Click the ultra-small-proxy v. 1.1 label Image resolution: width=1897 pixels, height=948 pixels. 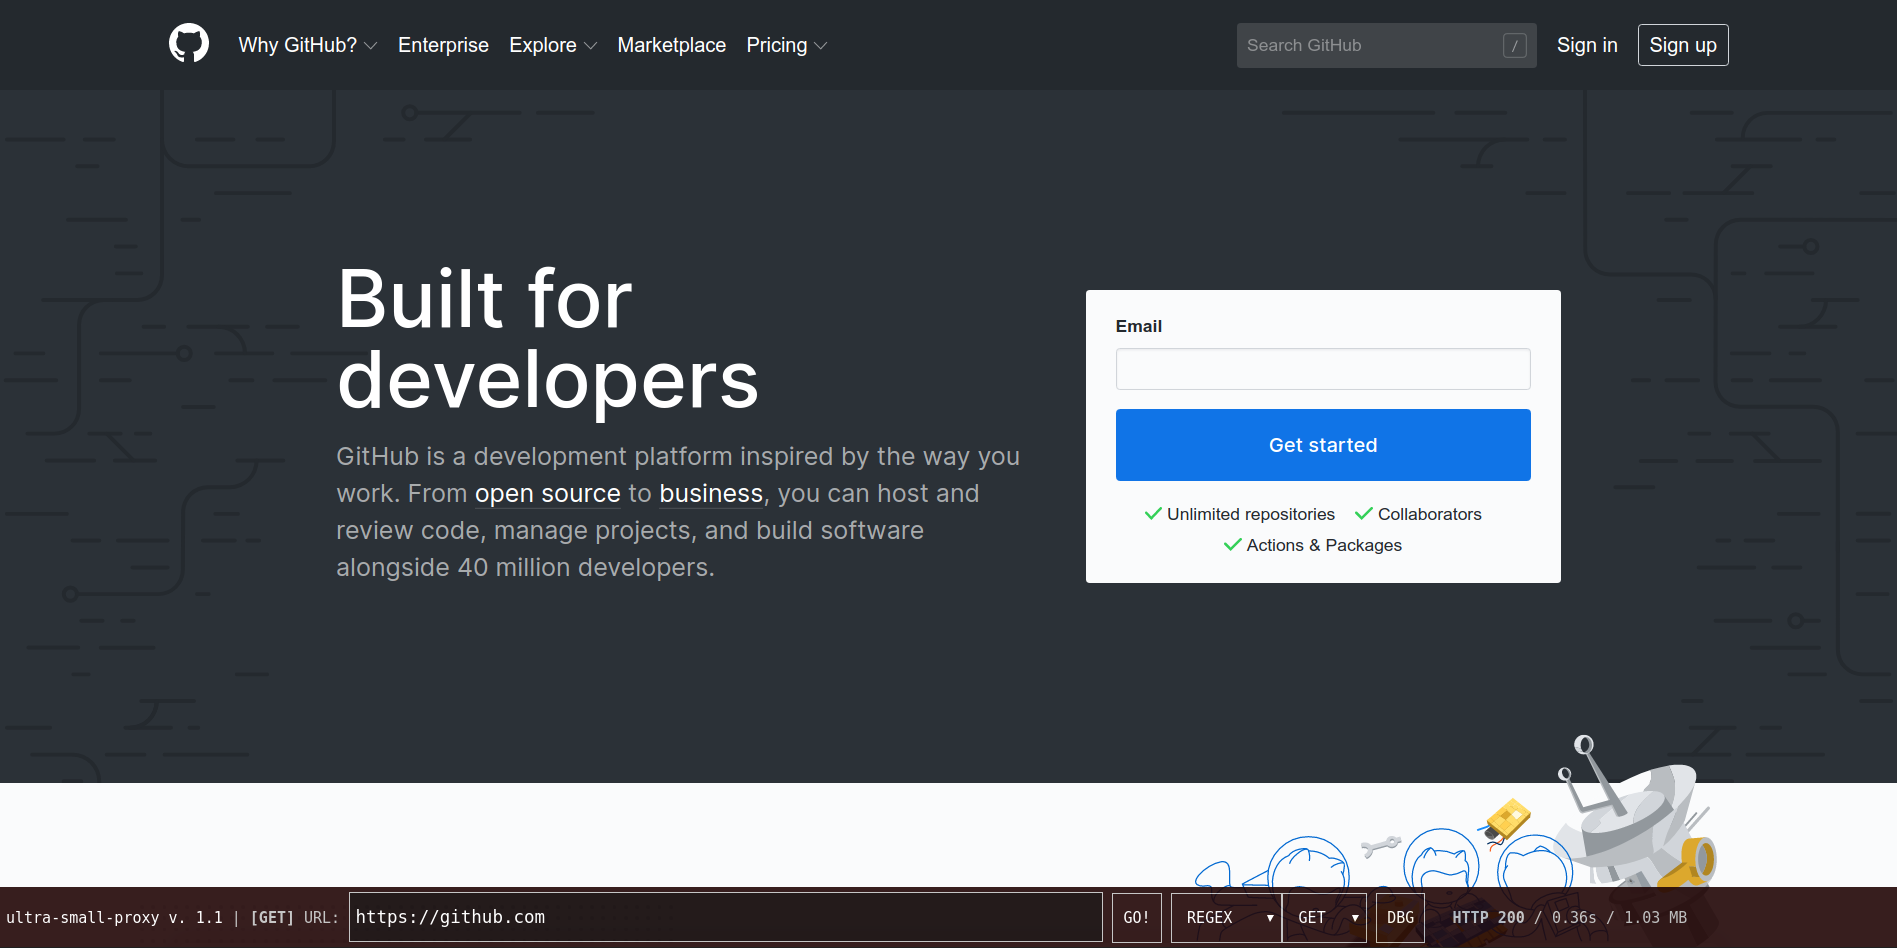[114, 917]
